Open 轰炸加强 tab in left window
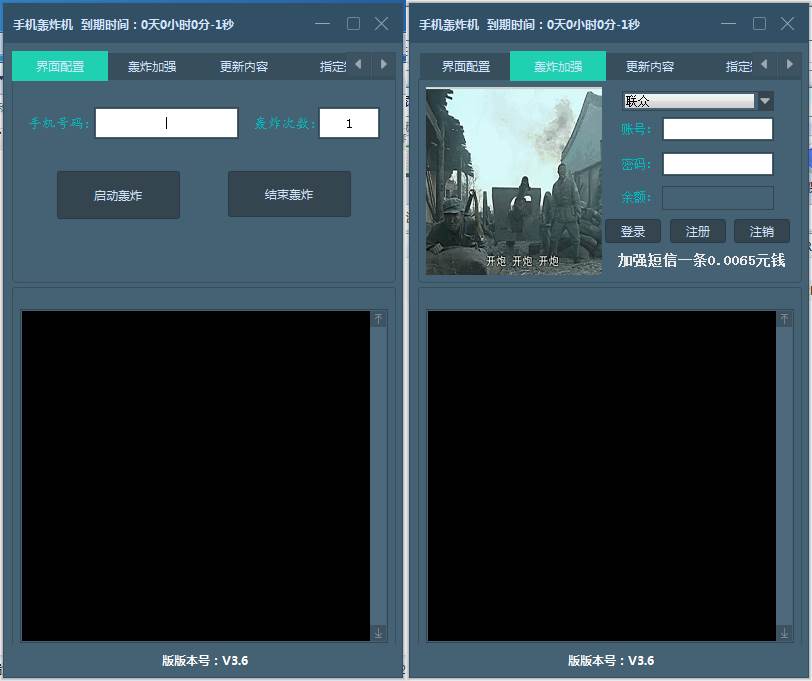This screenshot has height=681, width=812. 152,67
